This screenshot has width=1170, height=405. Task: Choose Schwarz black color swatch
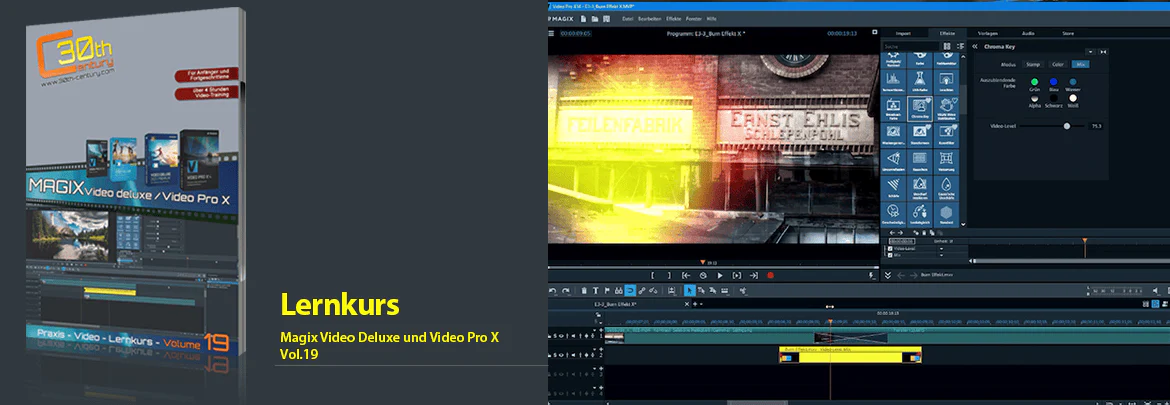[x=1054, y=98]
